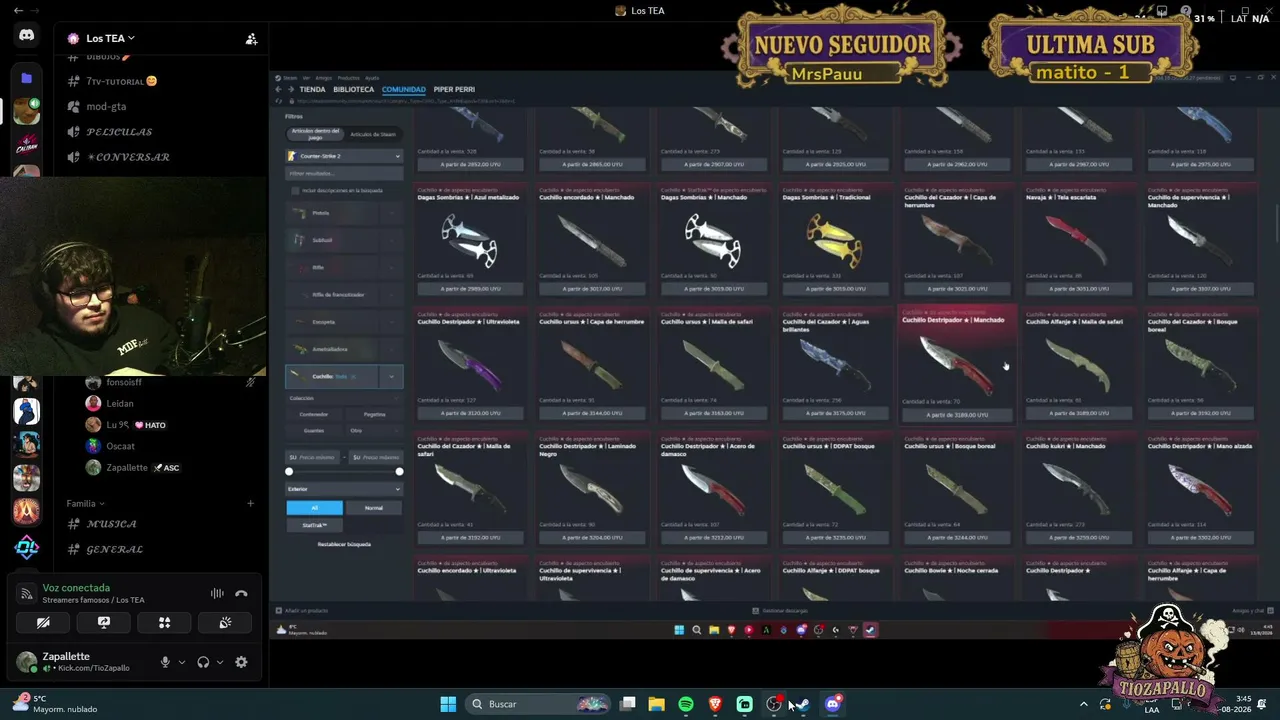The width and height of the screenshot is (1280, 720).
Task: Turn on camera in Discord voice
Action: click(x=43, y=622)
